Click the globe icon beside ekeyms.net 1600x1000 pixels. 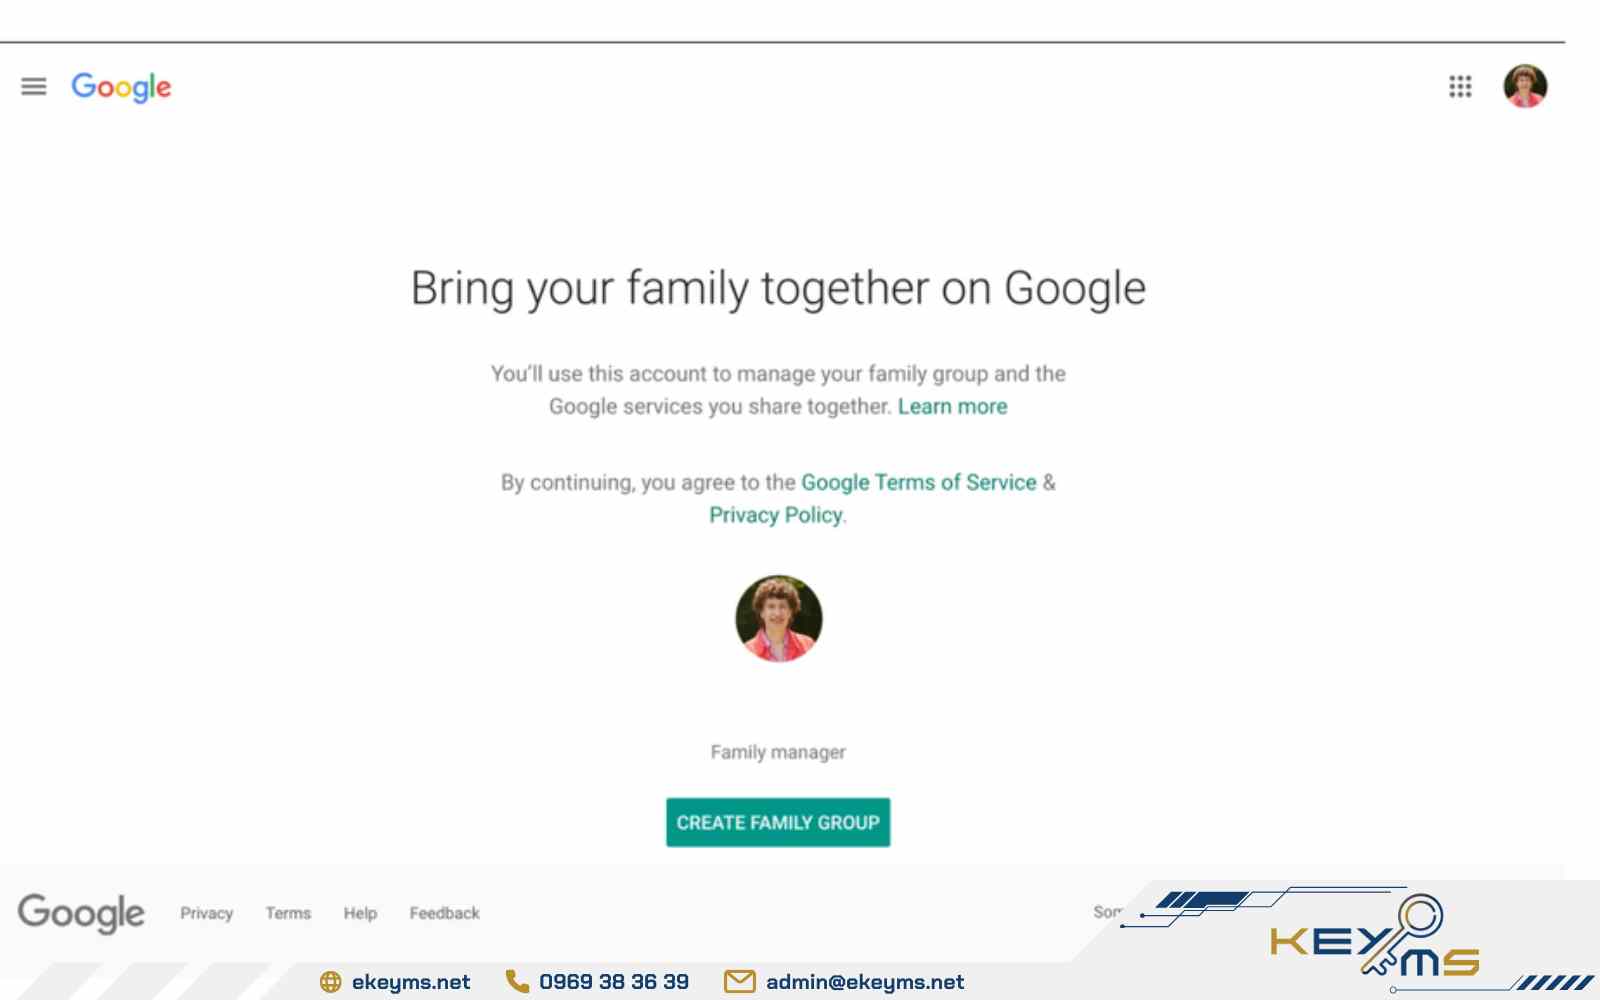(x=330, y=982)
